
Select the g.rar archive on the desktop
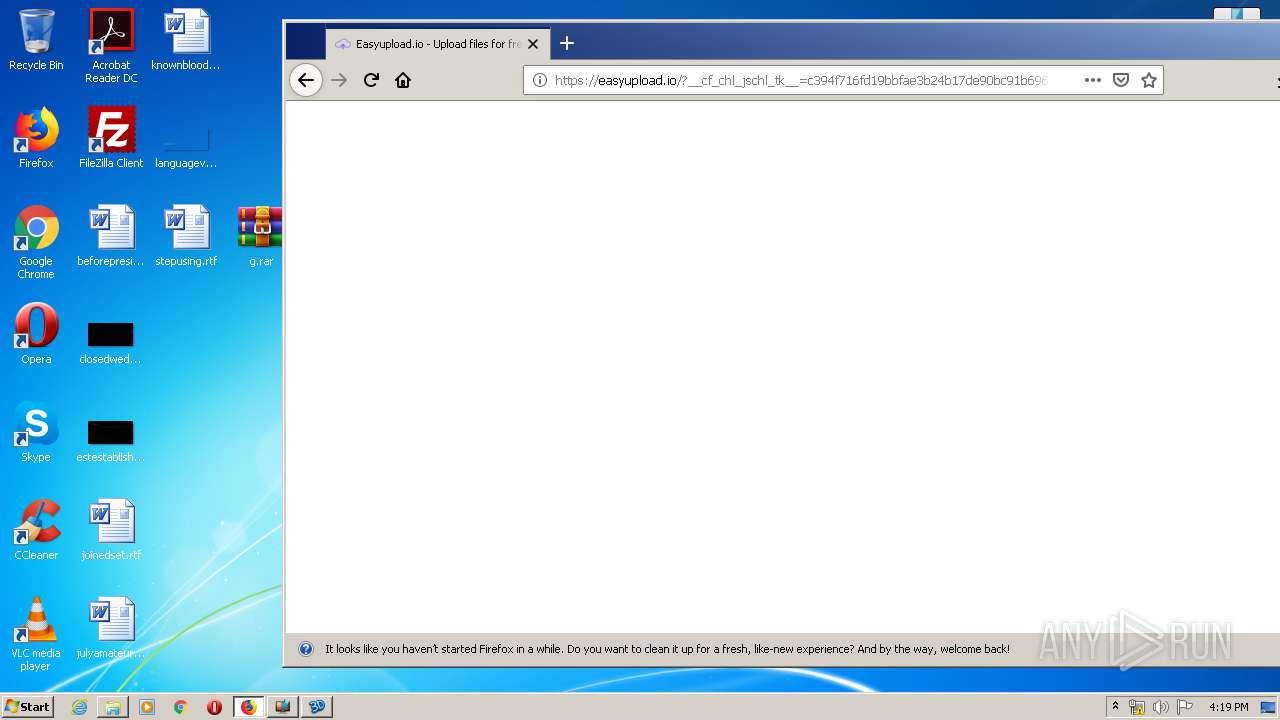point(260,236)
